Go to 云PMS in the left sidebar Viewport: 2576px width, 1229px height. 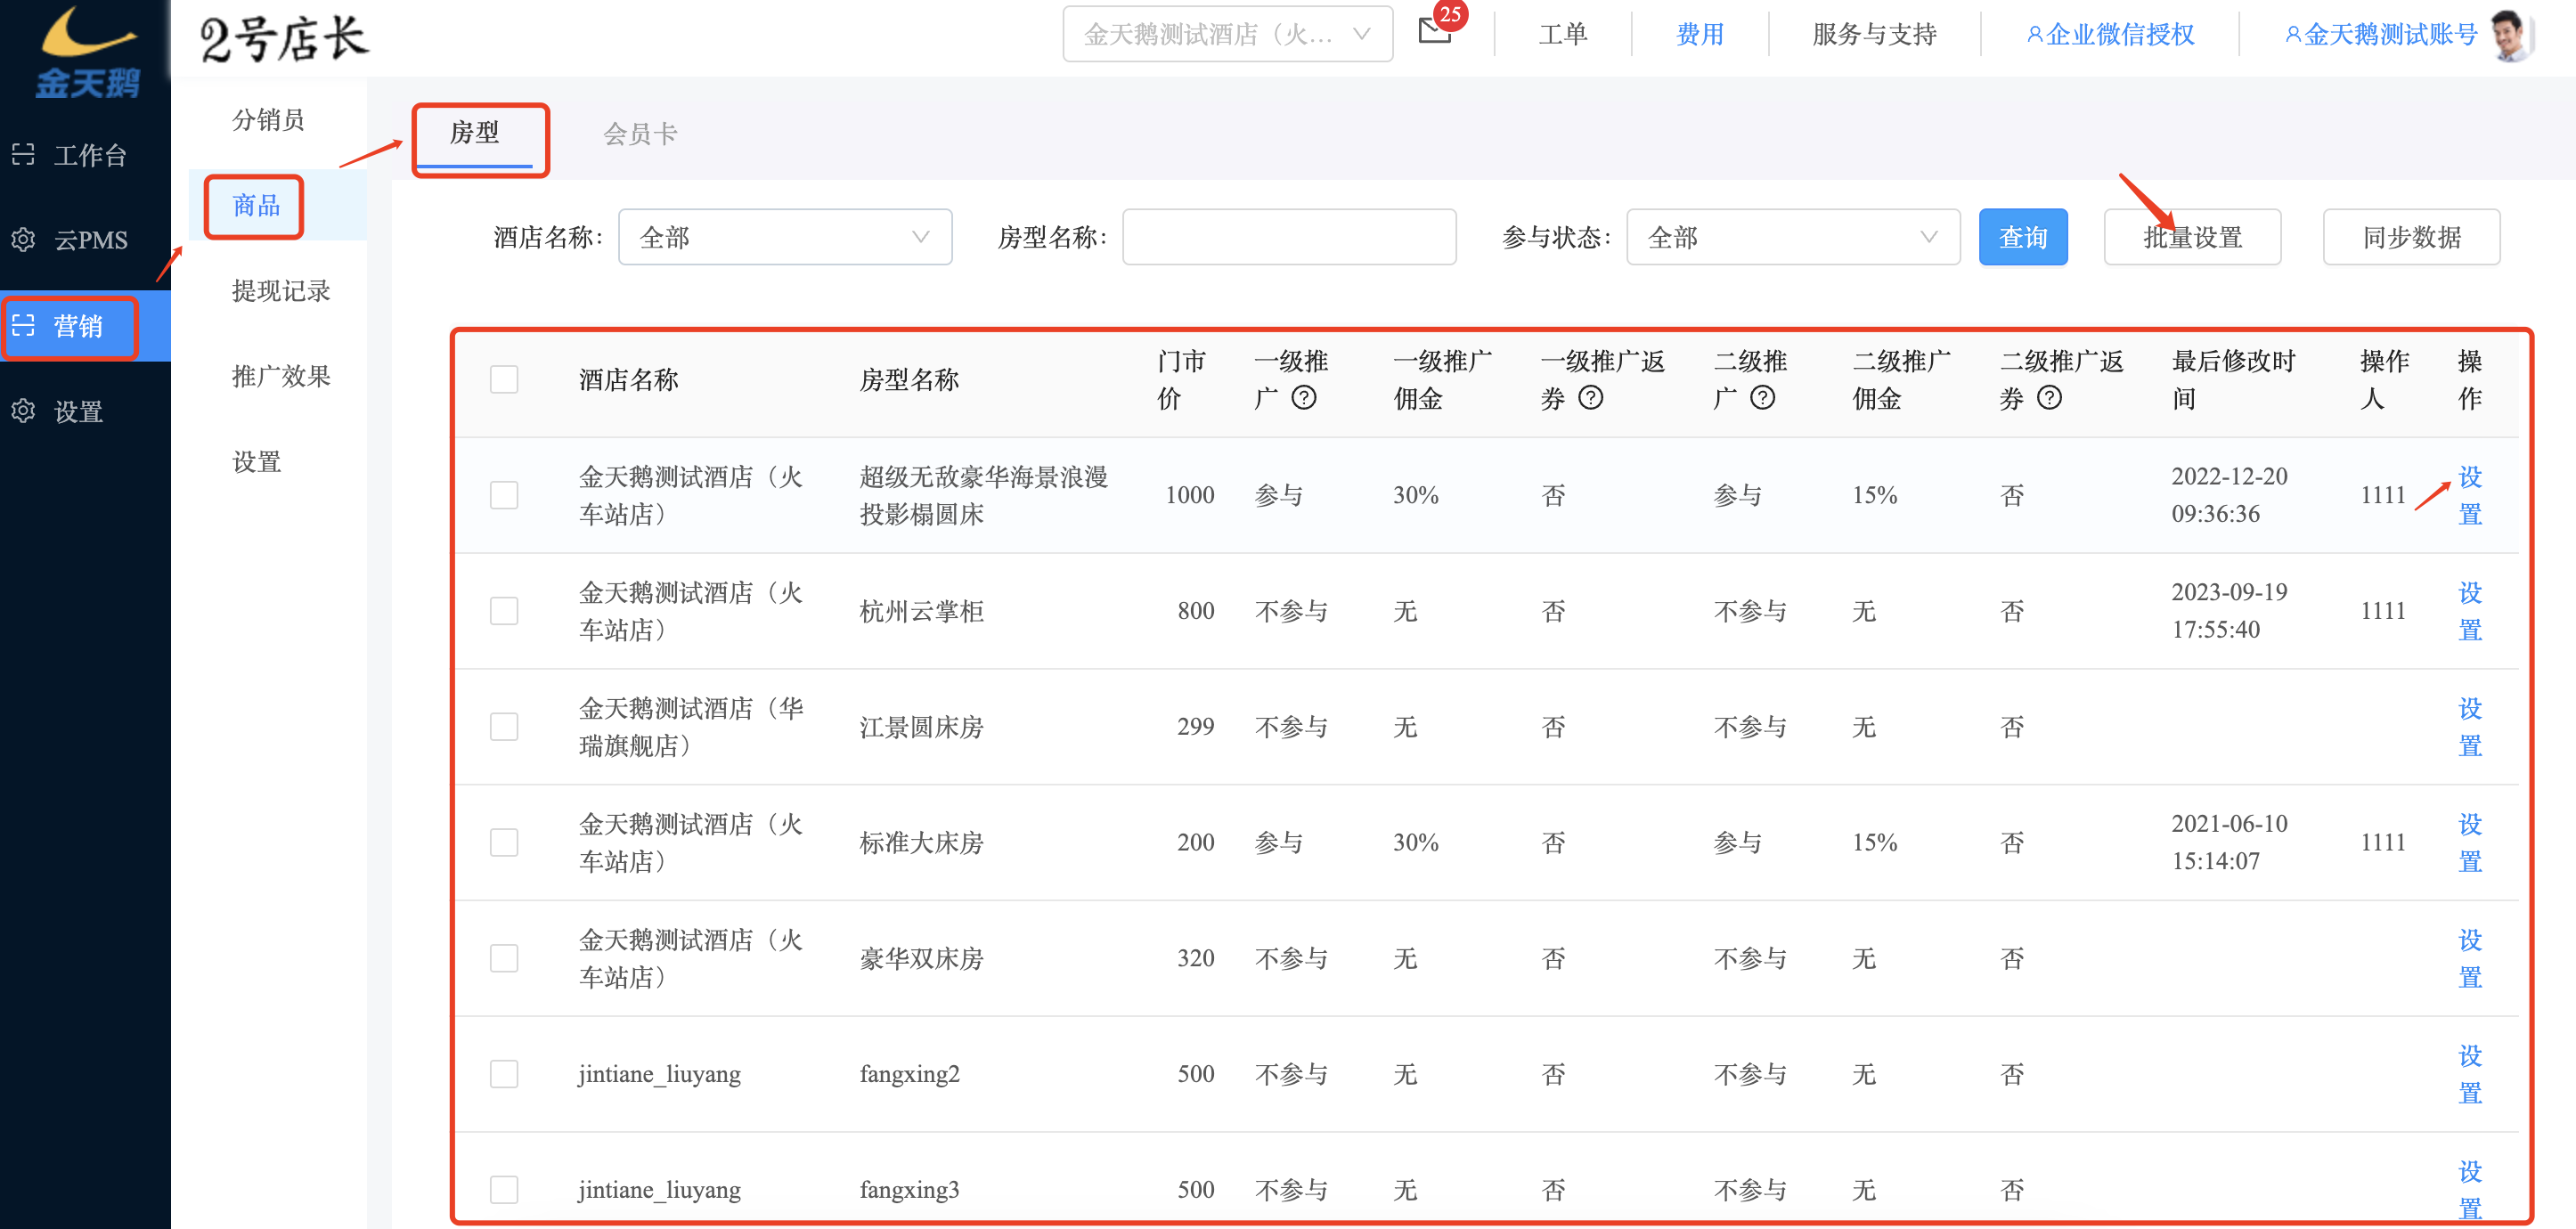point(85,240)
